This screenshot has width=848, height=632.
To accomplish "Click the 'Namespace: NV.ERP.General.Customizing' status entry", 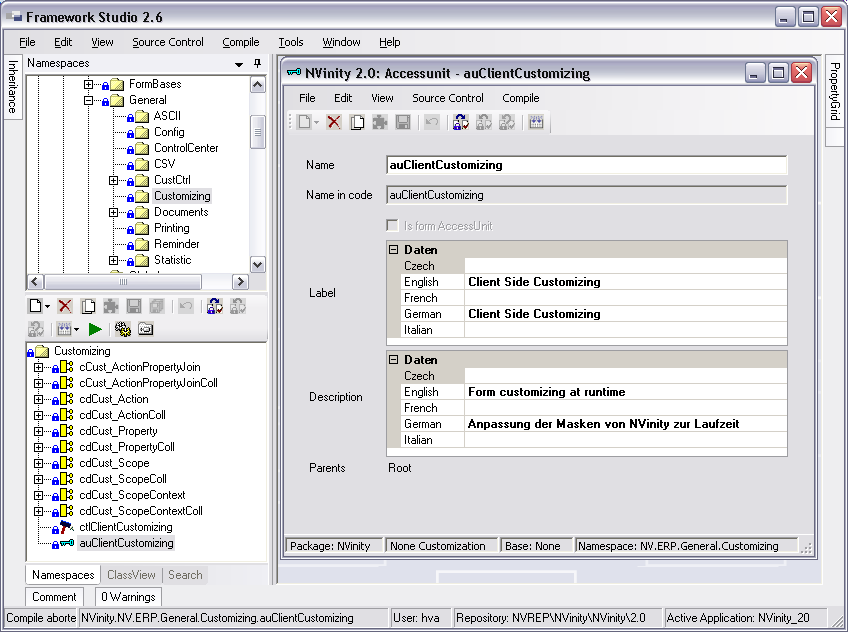I will tap(686, 546).
